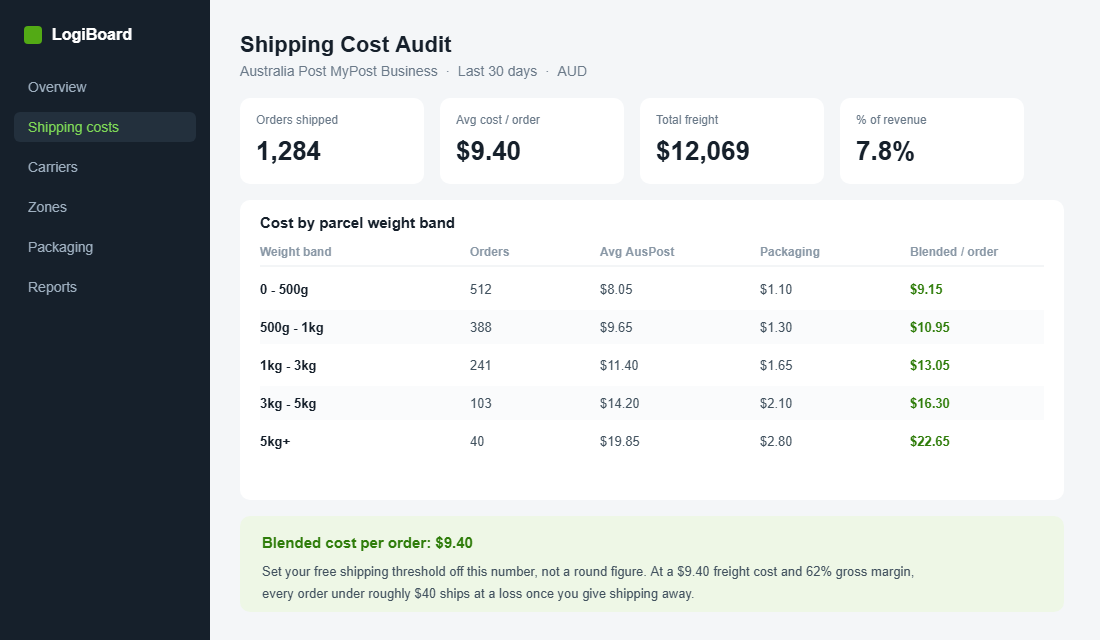Select the '0 - 500g' weight band row
The height and width of the screenshot is (640, 1100).
652,289
